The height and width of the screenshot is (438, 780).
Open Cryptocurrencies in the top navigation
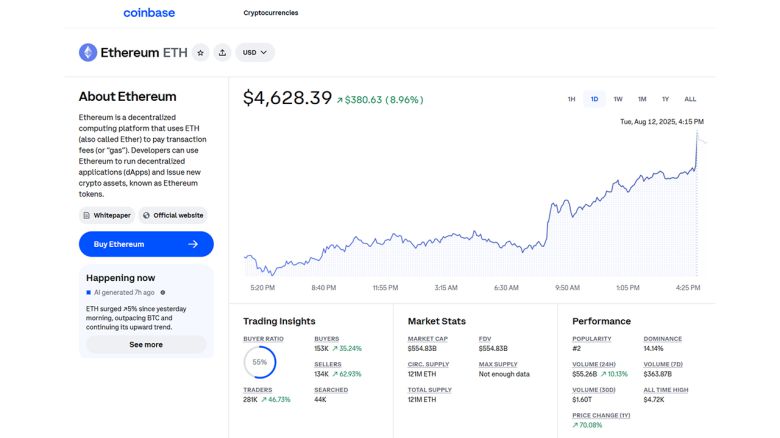tap(270, 13)
